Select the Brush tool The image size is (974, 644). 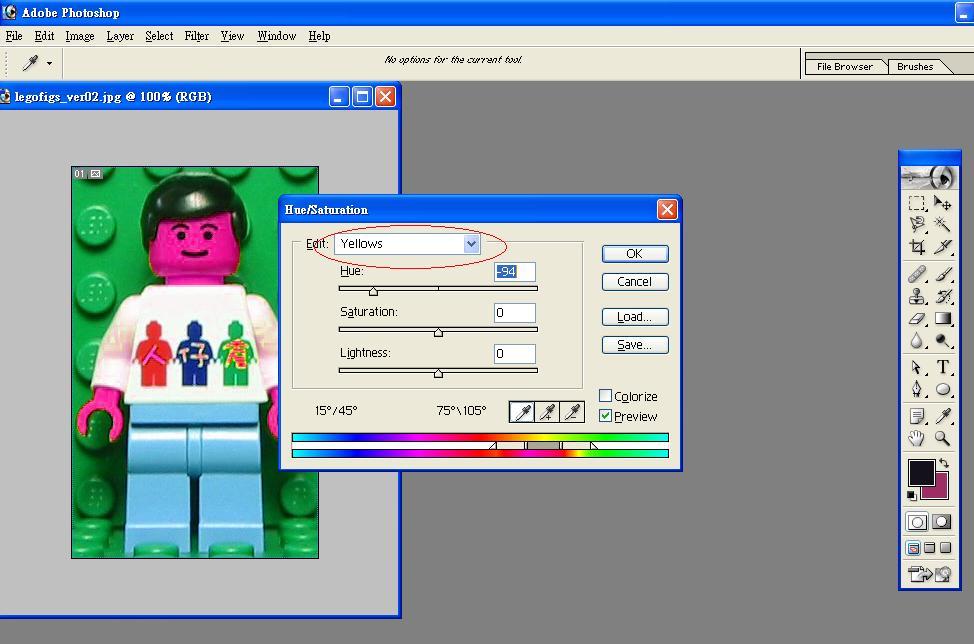click(942, 274)
